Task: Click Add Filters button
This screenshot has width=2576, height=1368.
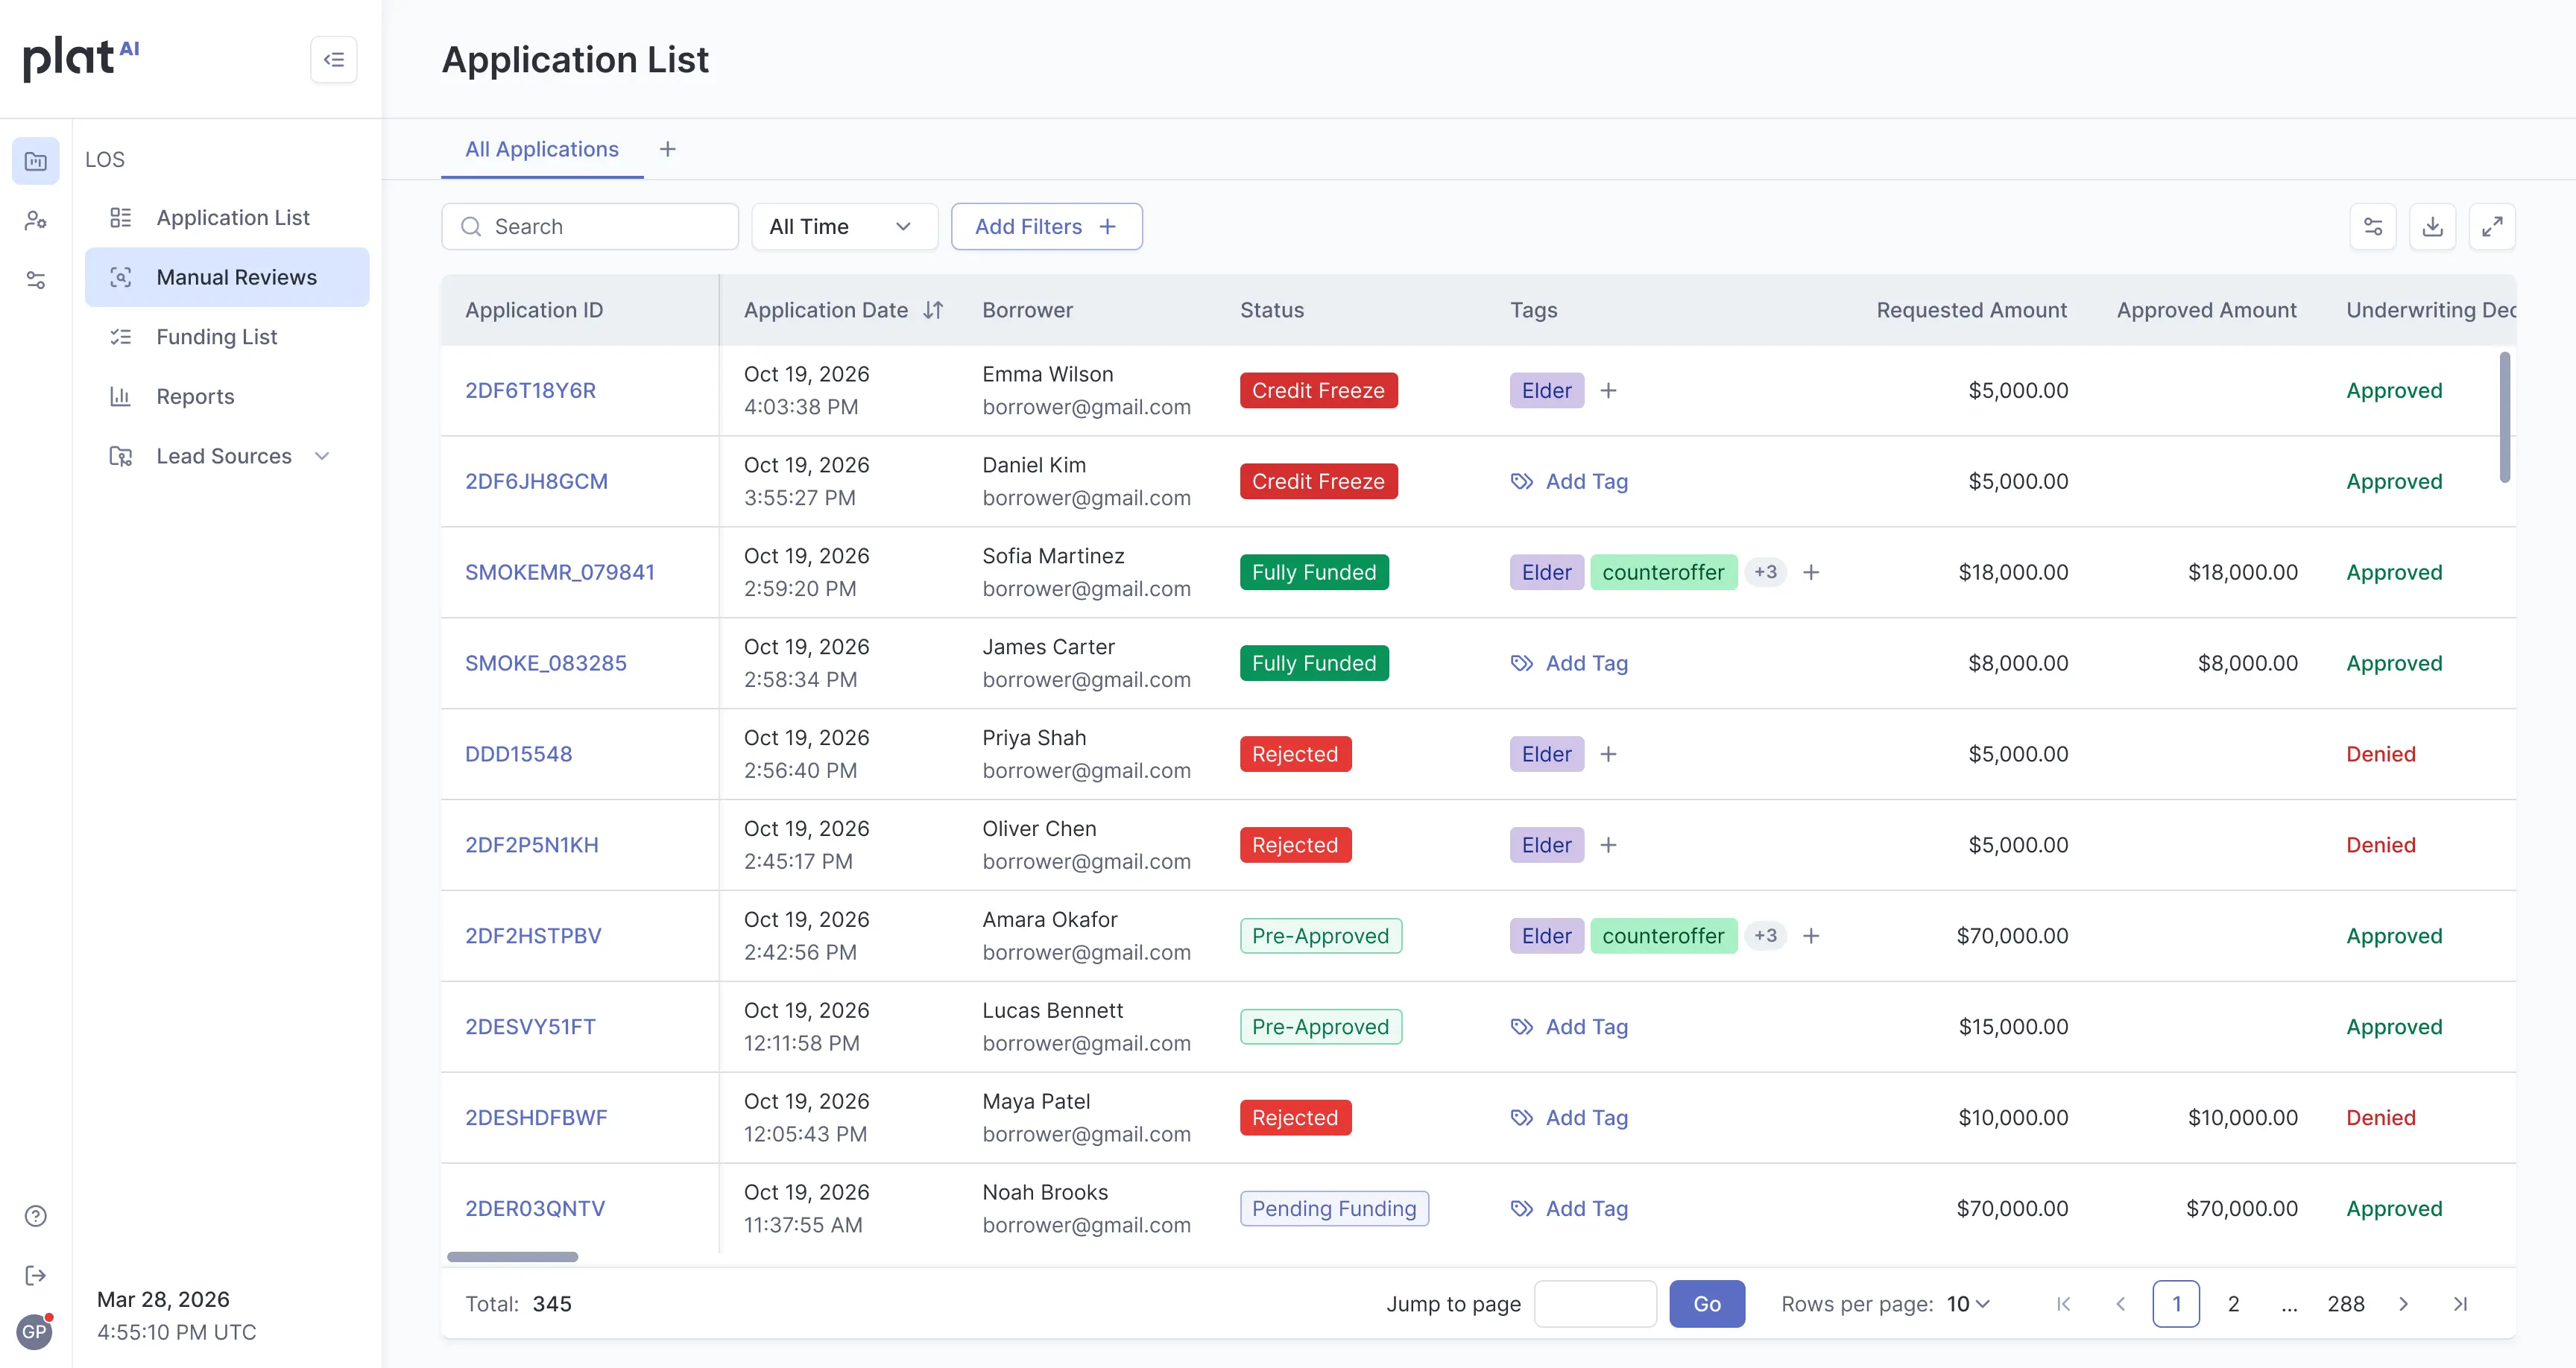Action: click(1046, 227)
